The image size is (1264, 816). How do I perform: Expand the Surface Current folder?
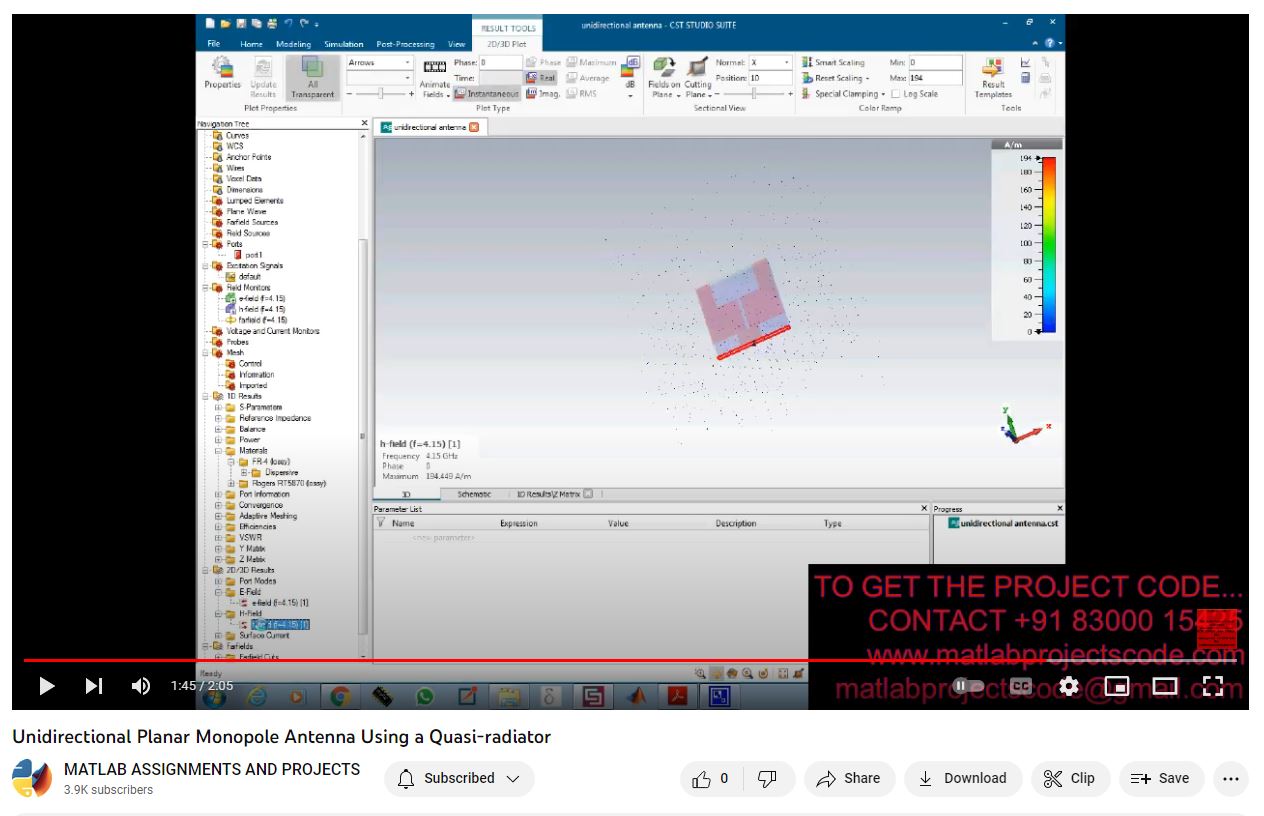[x=219, y=635]
